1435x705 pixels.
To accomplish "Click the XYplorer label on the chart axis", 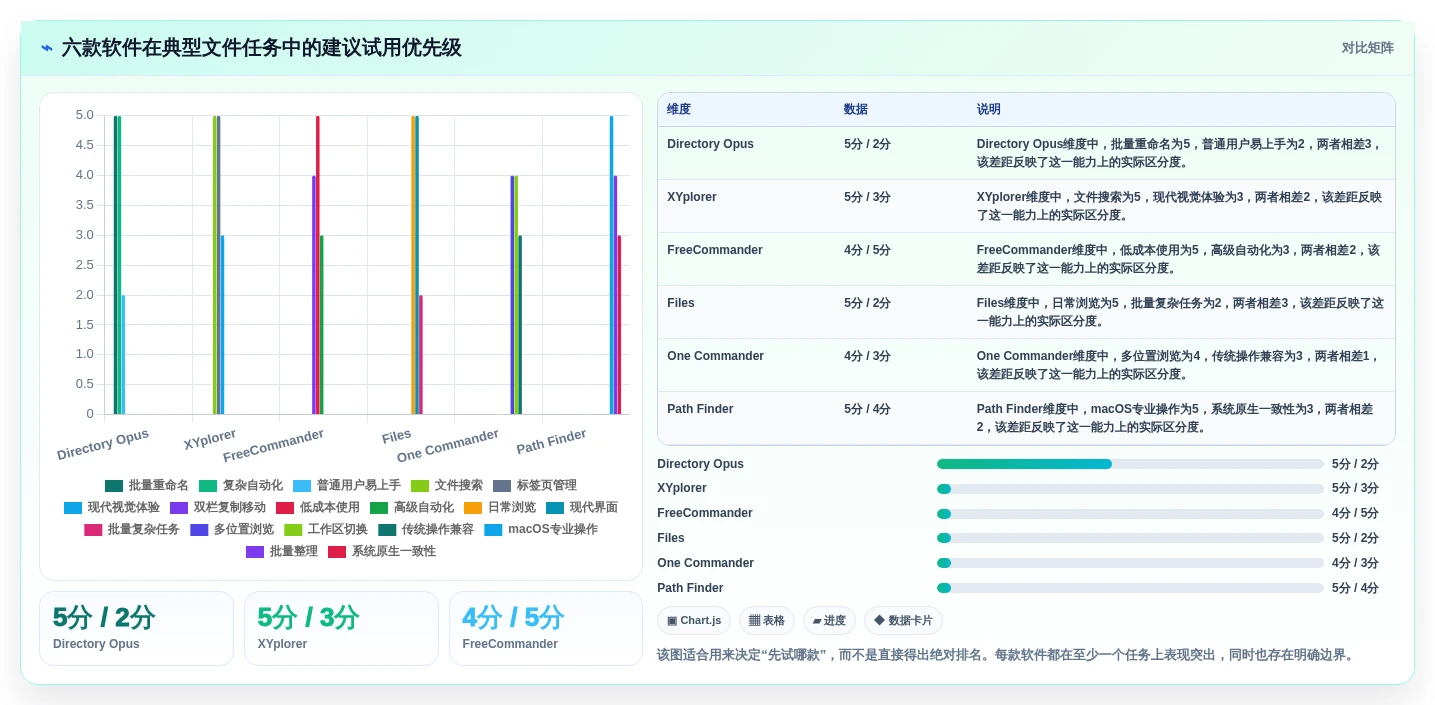I will click(210, 439).
